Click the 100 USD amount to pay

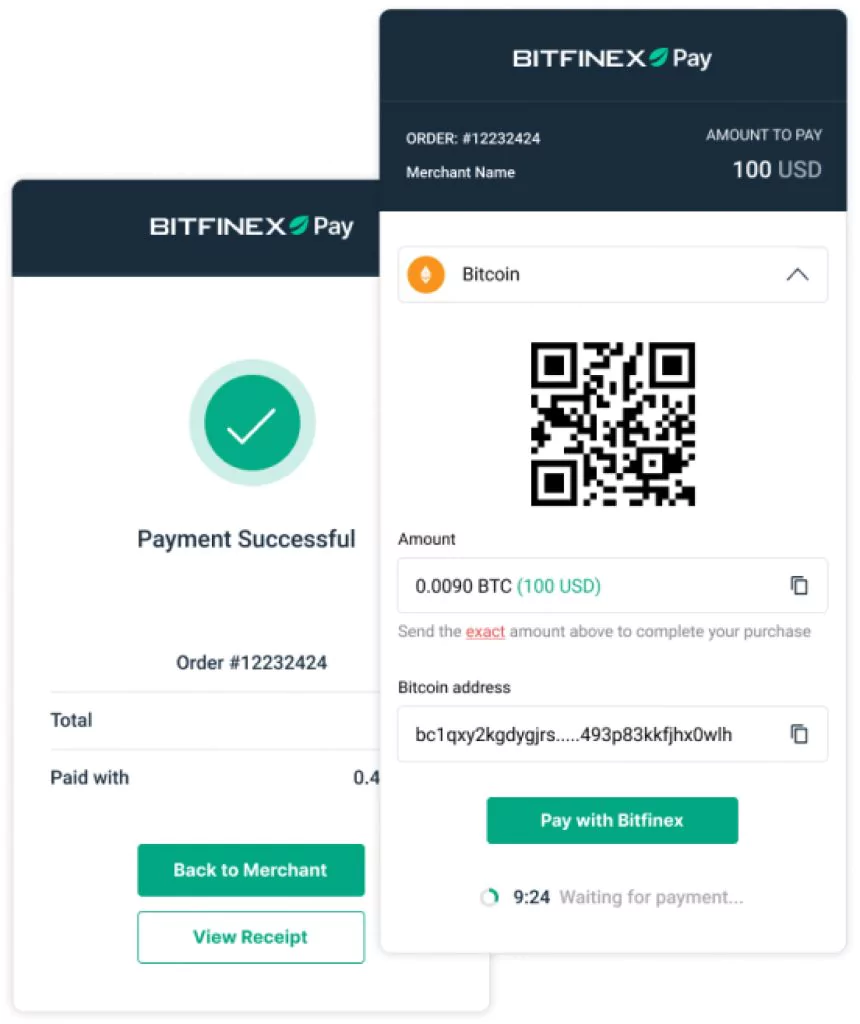tap(776, 170)
